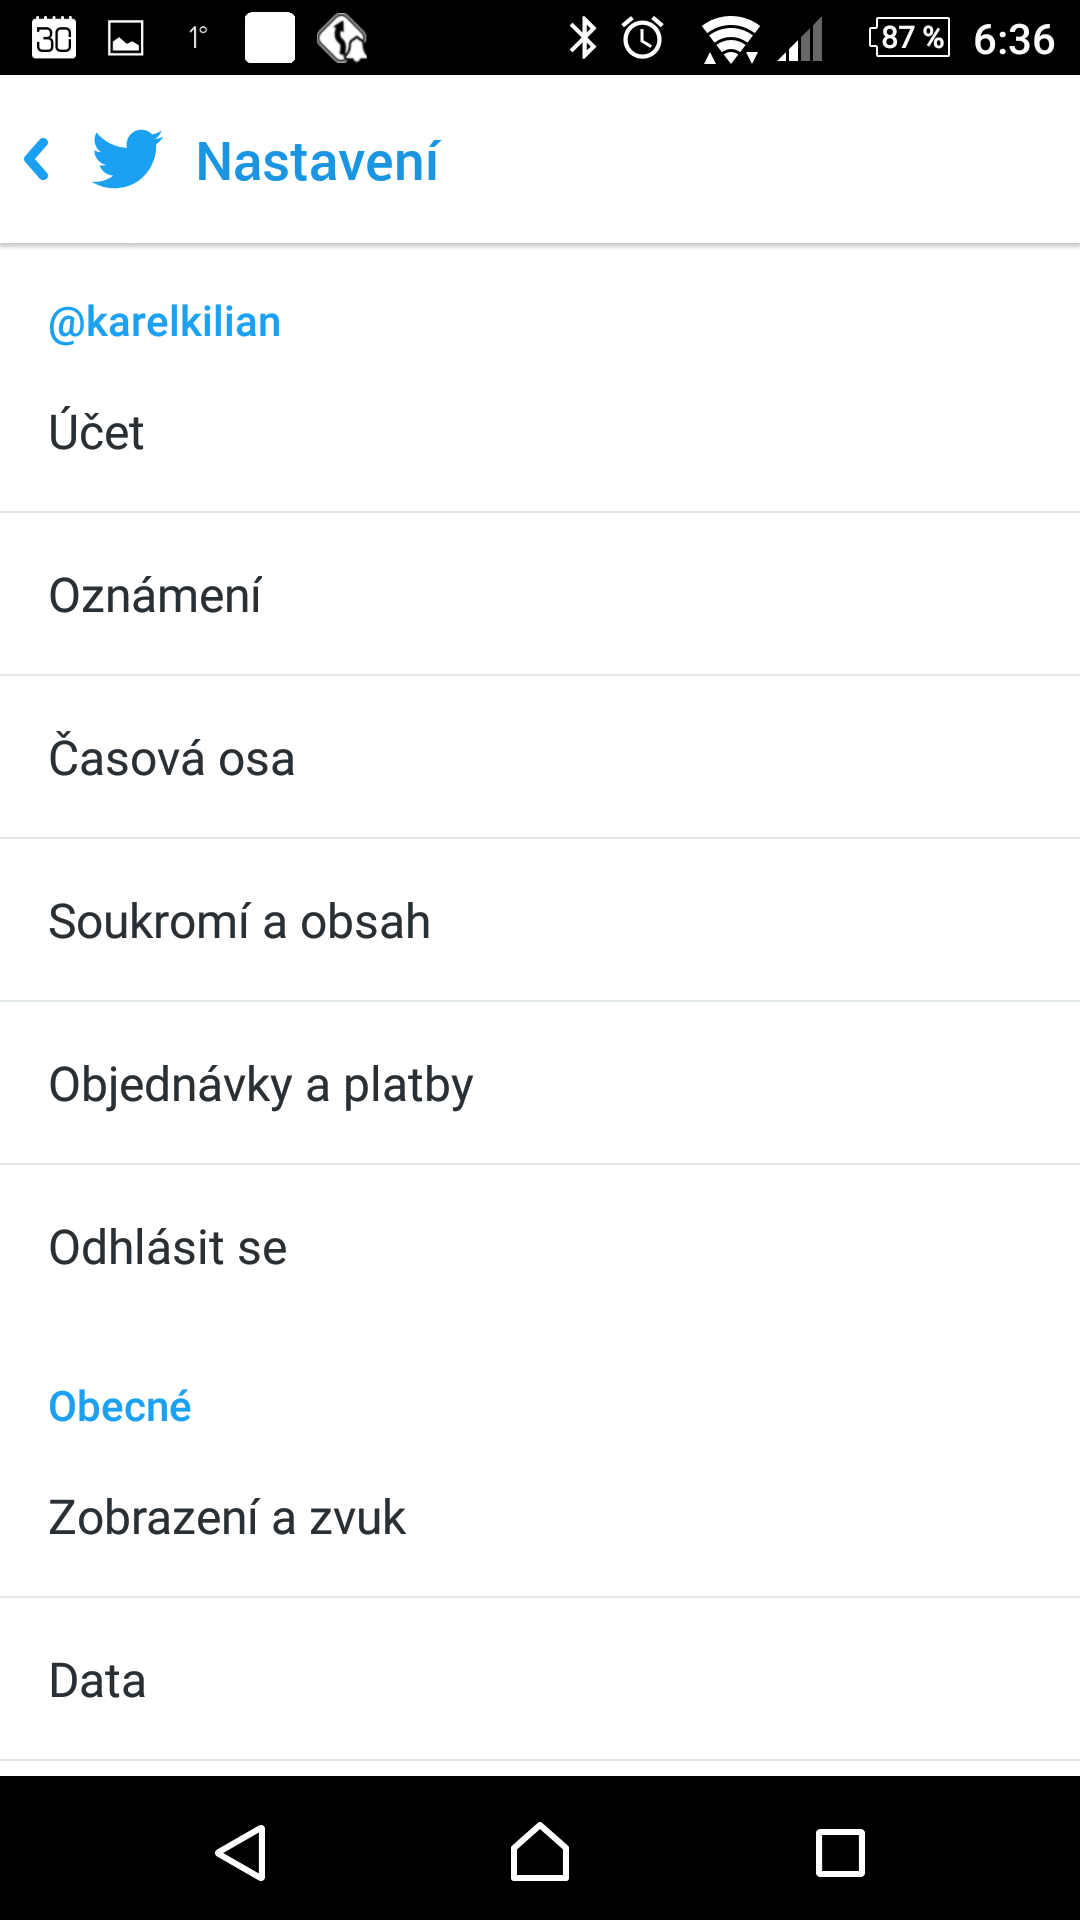Tap the Wi-Fi signal status icon
1080x1920 pixels.
click(730, 39)
